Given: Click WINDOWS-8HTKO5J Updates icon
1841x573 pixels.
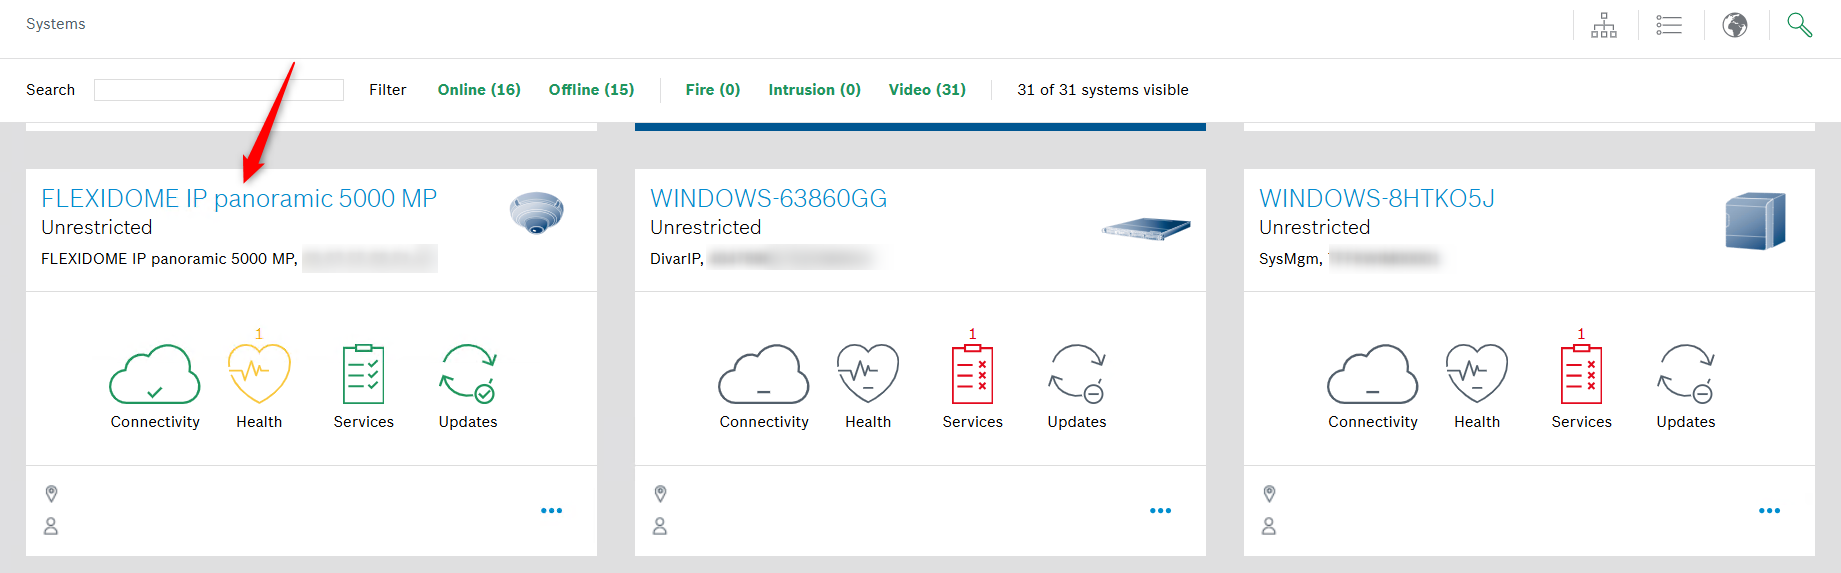Looking at the screenshot, I should (1685, 374).
